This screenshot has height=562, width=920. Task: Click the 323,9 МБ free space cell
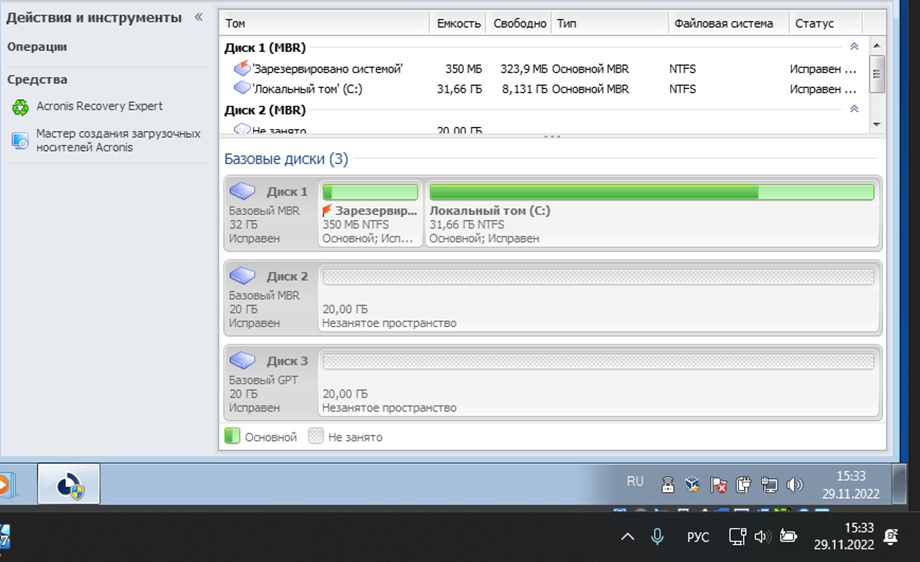point(523,69)
